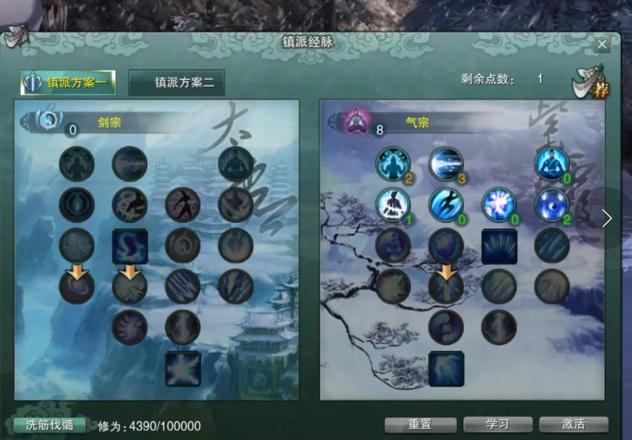Click the swirling orb skill with level 2

click(x=552, y=205)
